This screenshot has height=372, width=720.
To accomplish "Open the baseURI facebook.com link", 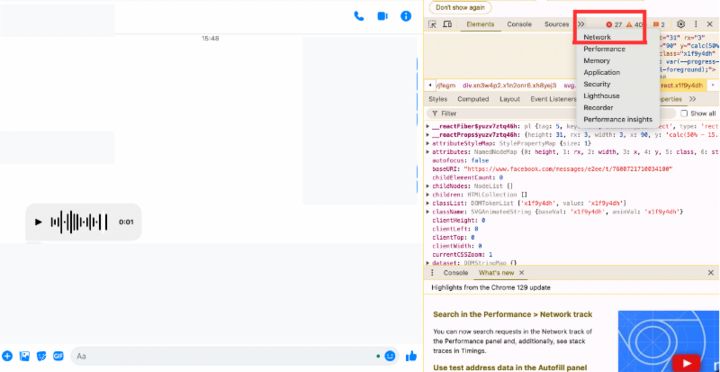I will coord(568,169).
